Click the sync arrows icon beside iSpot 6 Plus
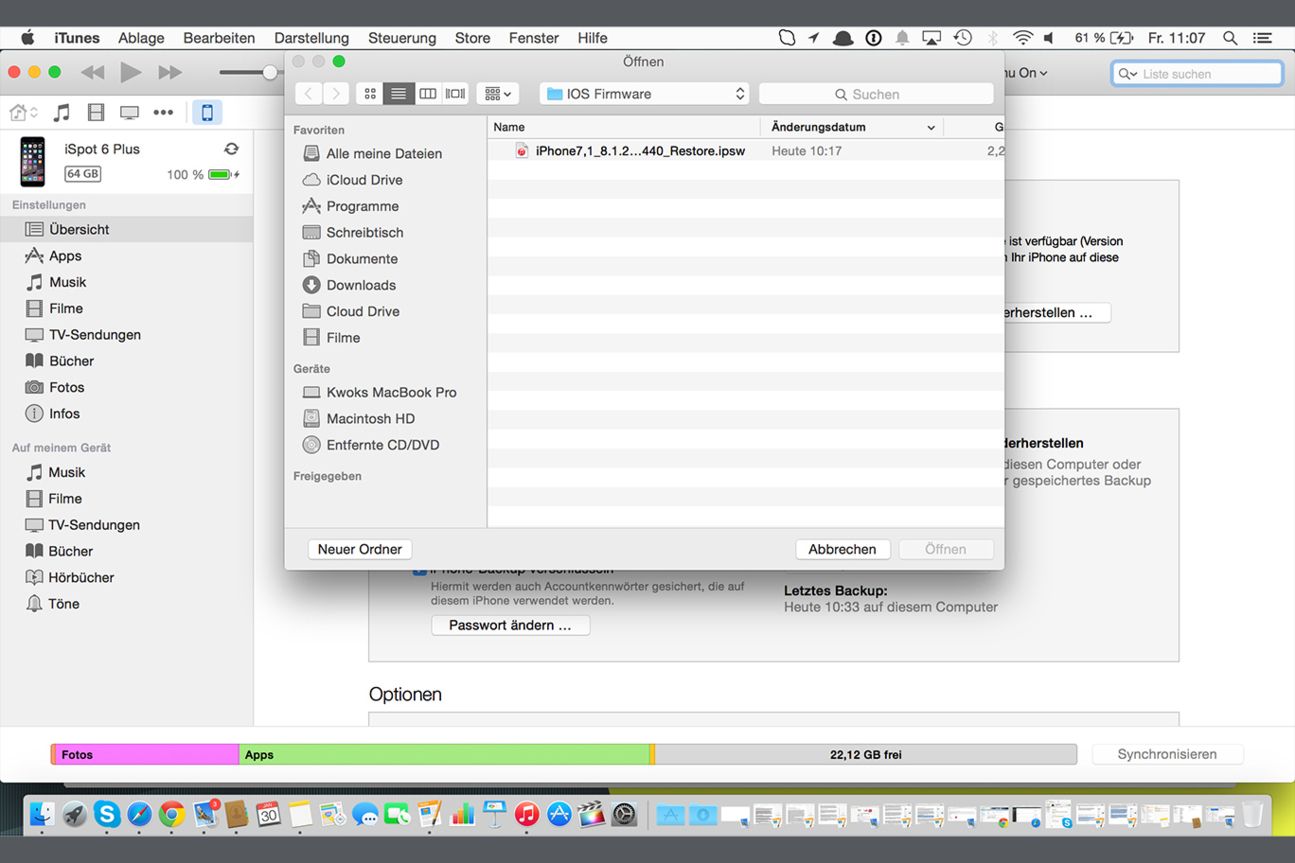The image size is (1295, 863). [x=231, y=149]
